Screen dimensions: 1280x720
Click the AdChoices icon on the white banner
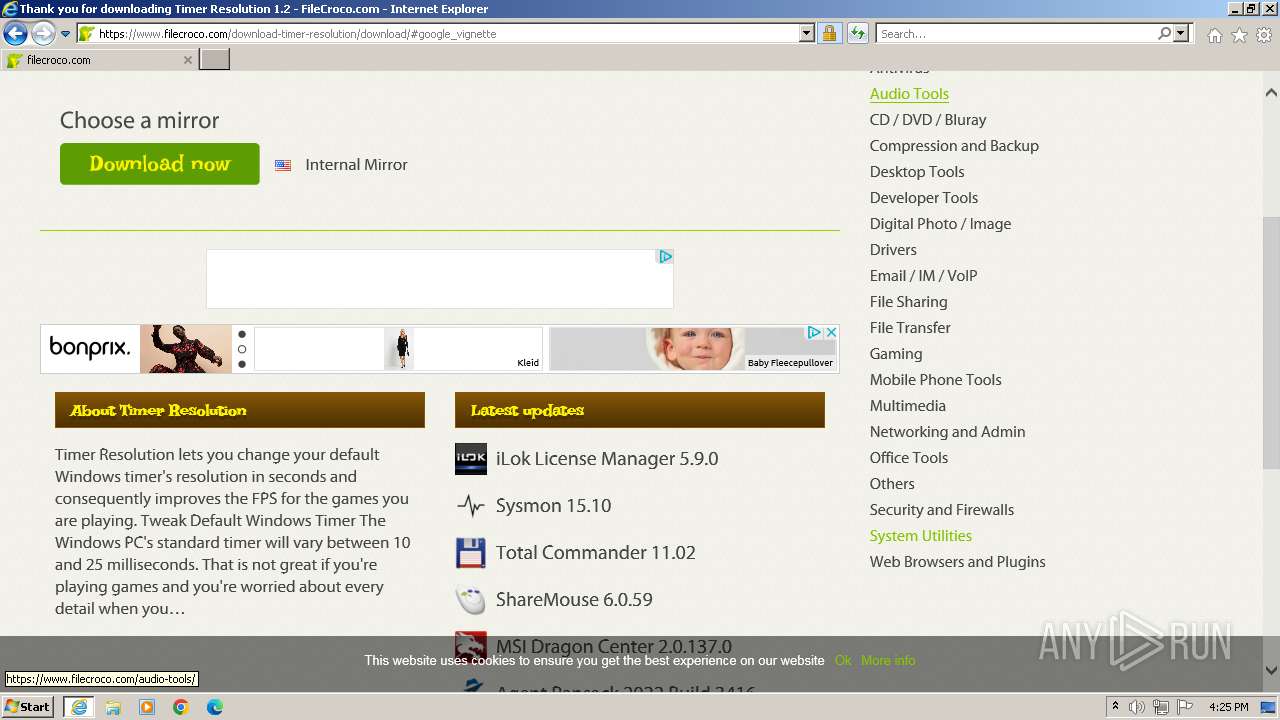(665, 257)
